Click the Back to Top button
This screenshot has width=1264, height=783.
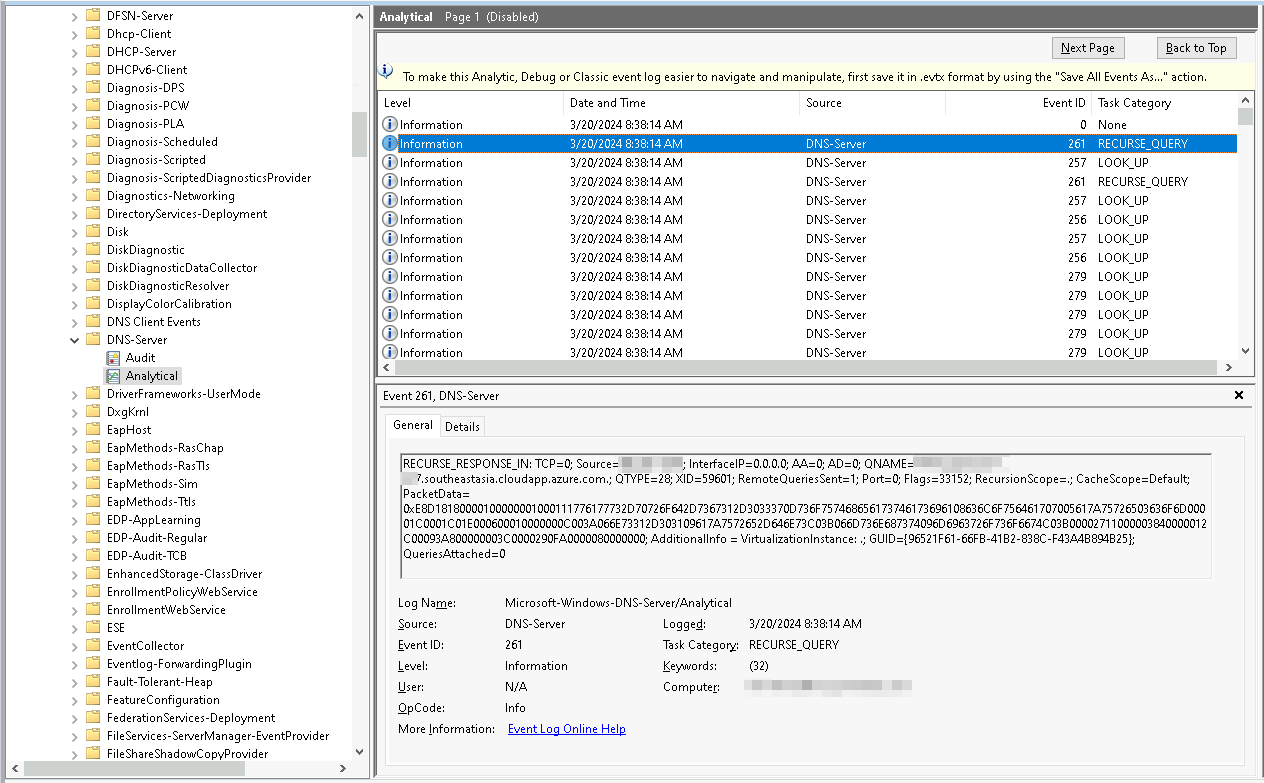point(1196,47)
